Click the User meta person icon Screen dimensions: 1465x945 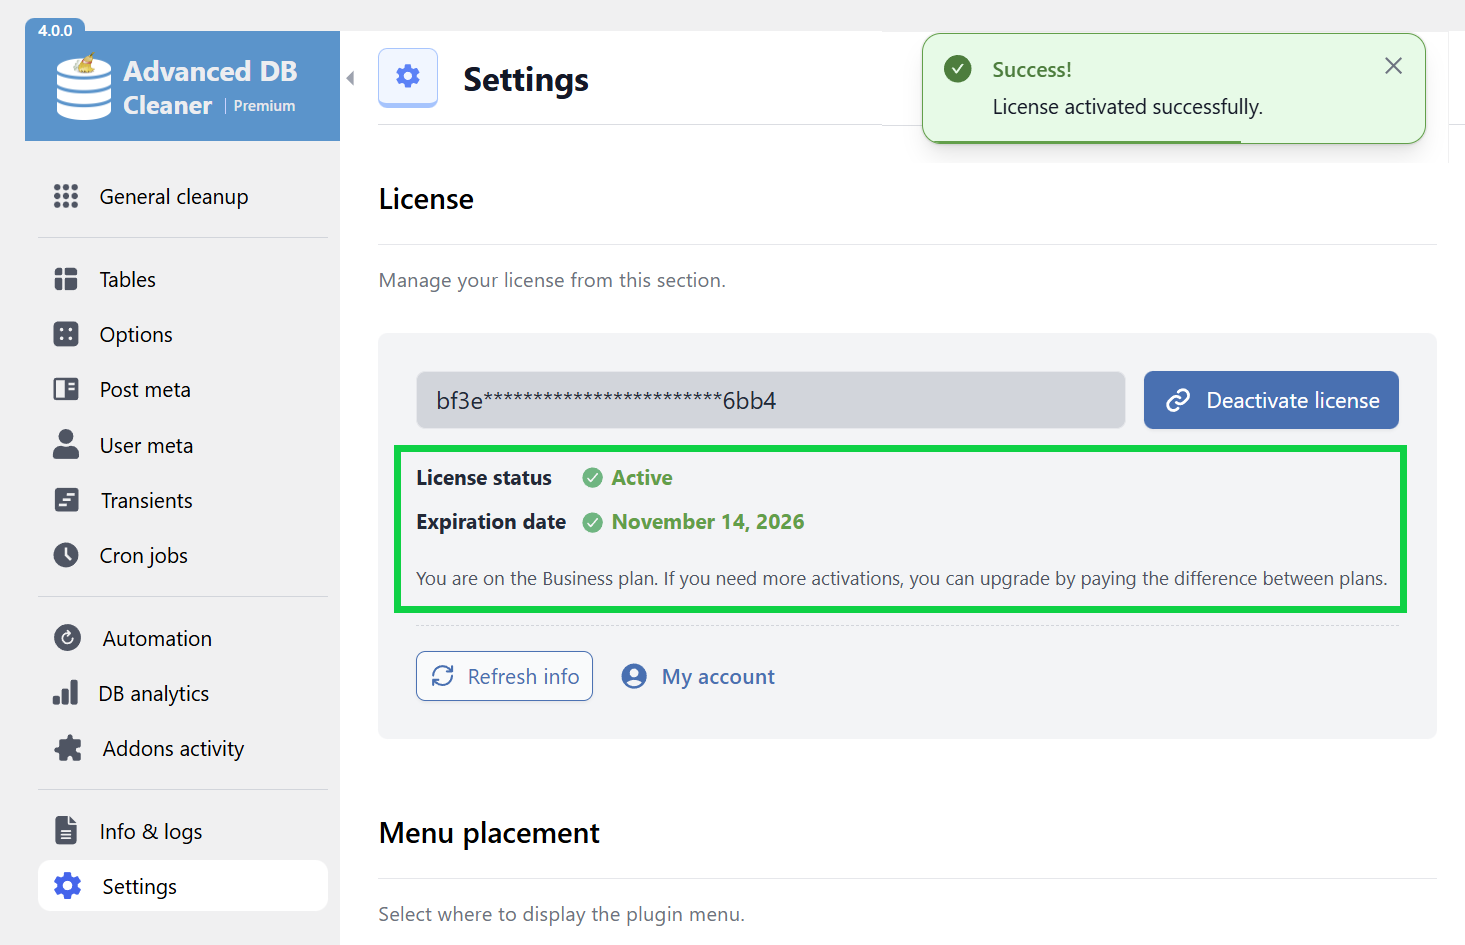pyautogui.click(x=66, y=445)
